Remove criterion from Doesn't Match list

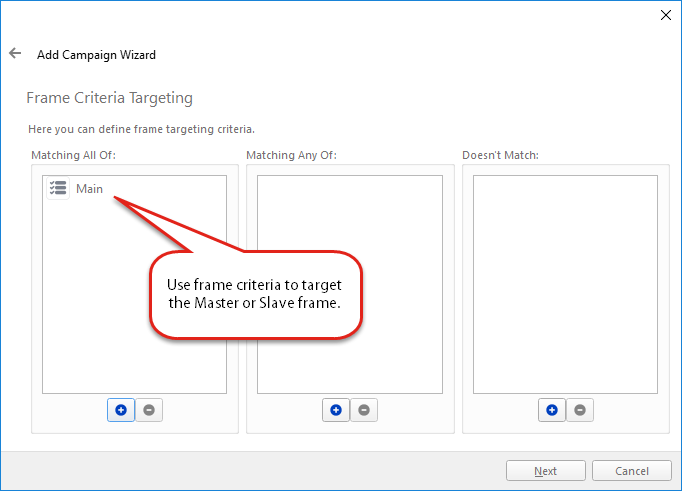point(580,410)
